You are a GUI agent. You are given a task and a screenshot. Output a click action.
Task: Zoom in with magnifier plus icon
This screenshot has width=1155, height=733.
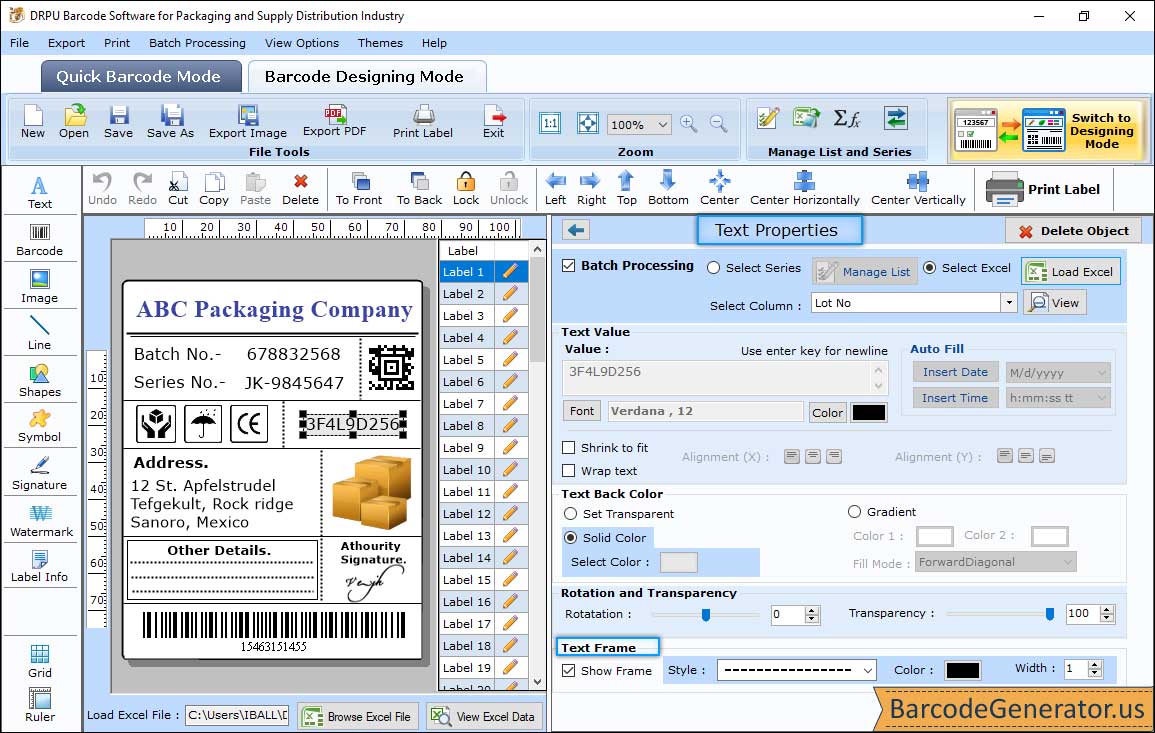point(689,123)
